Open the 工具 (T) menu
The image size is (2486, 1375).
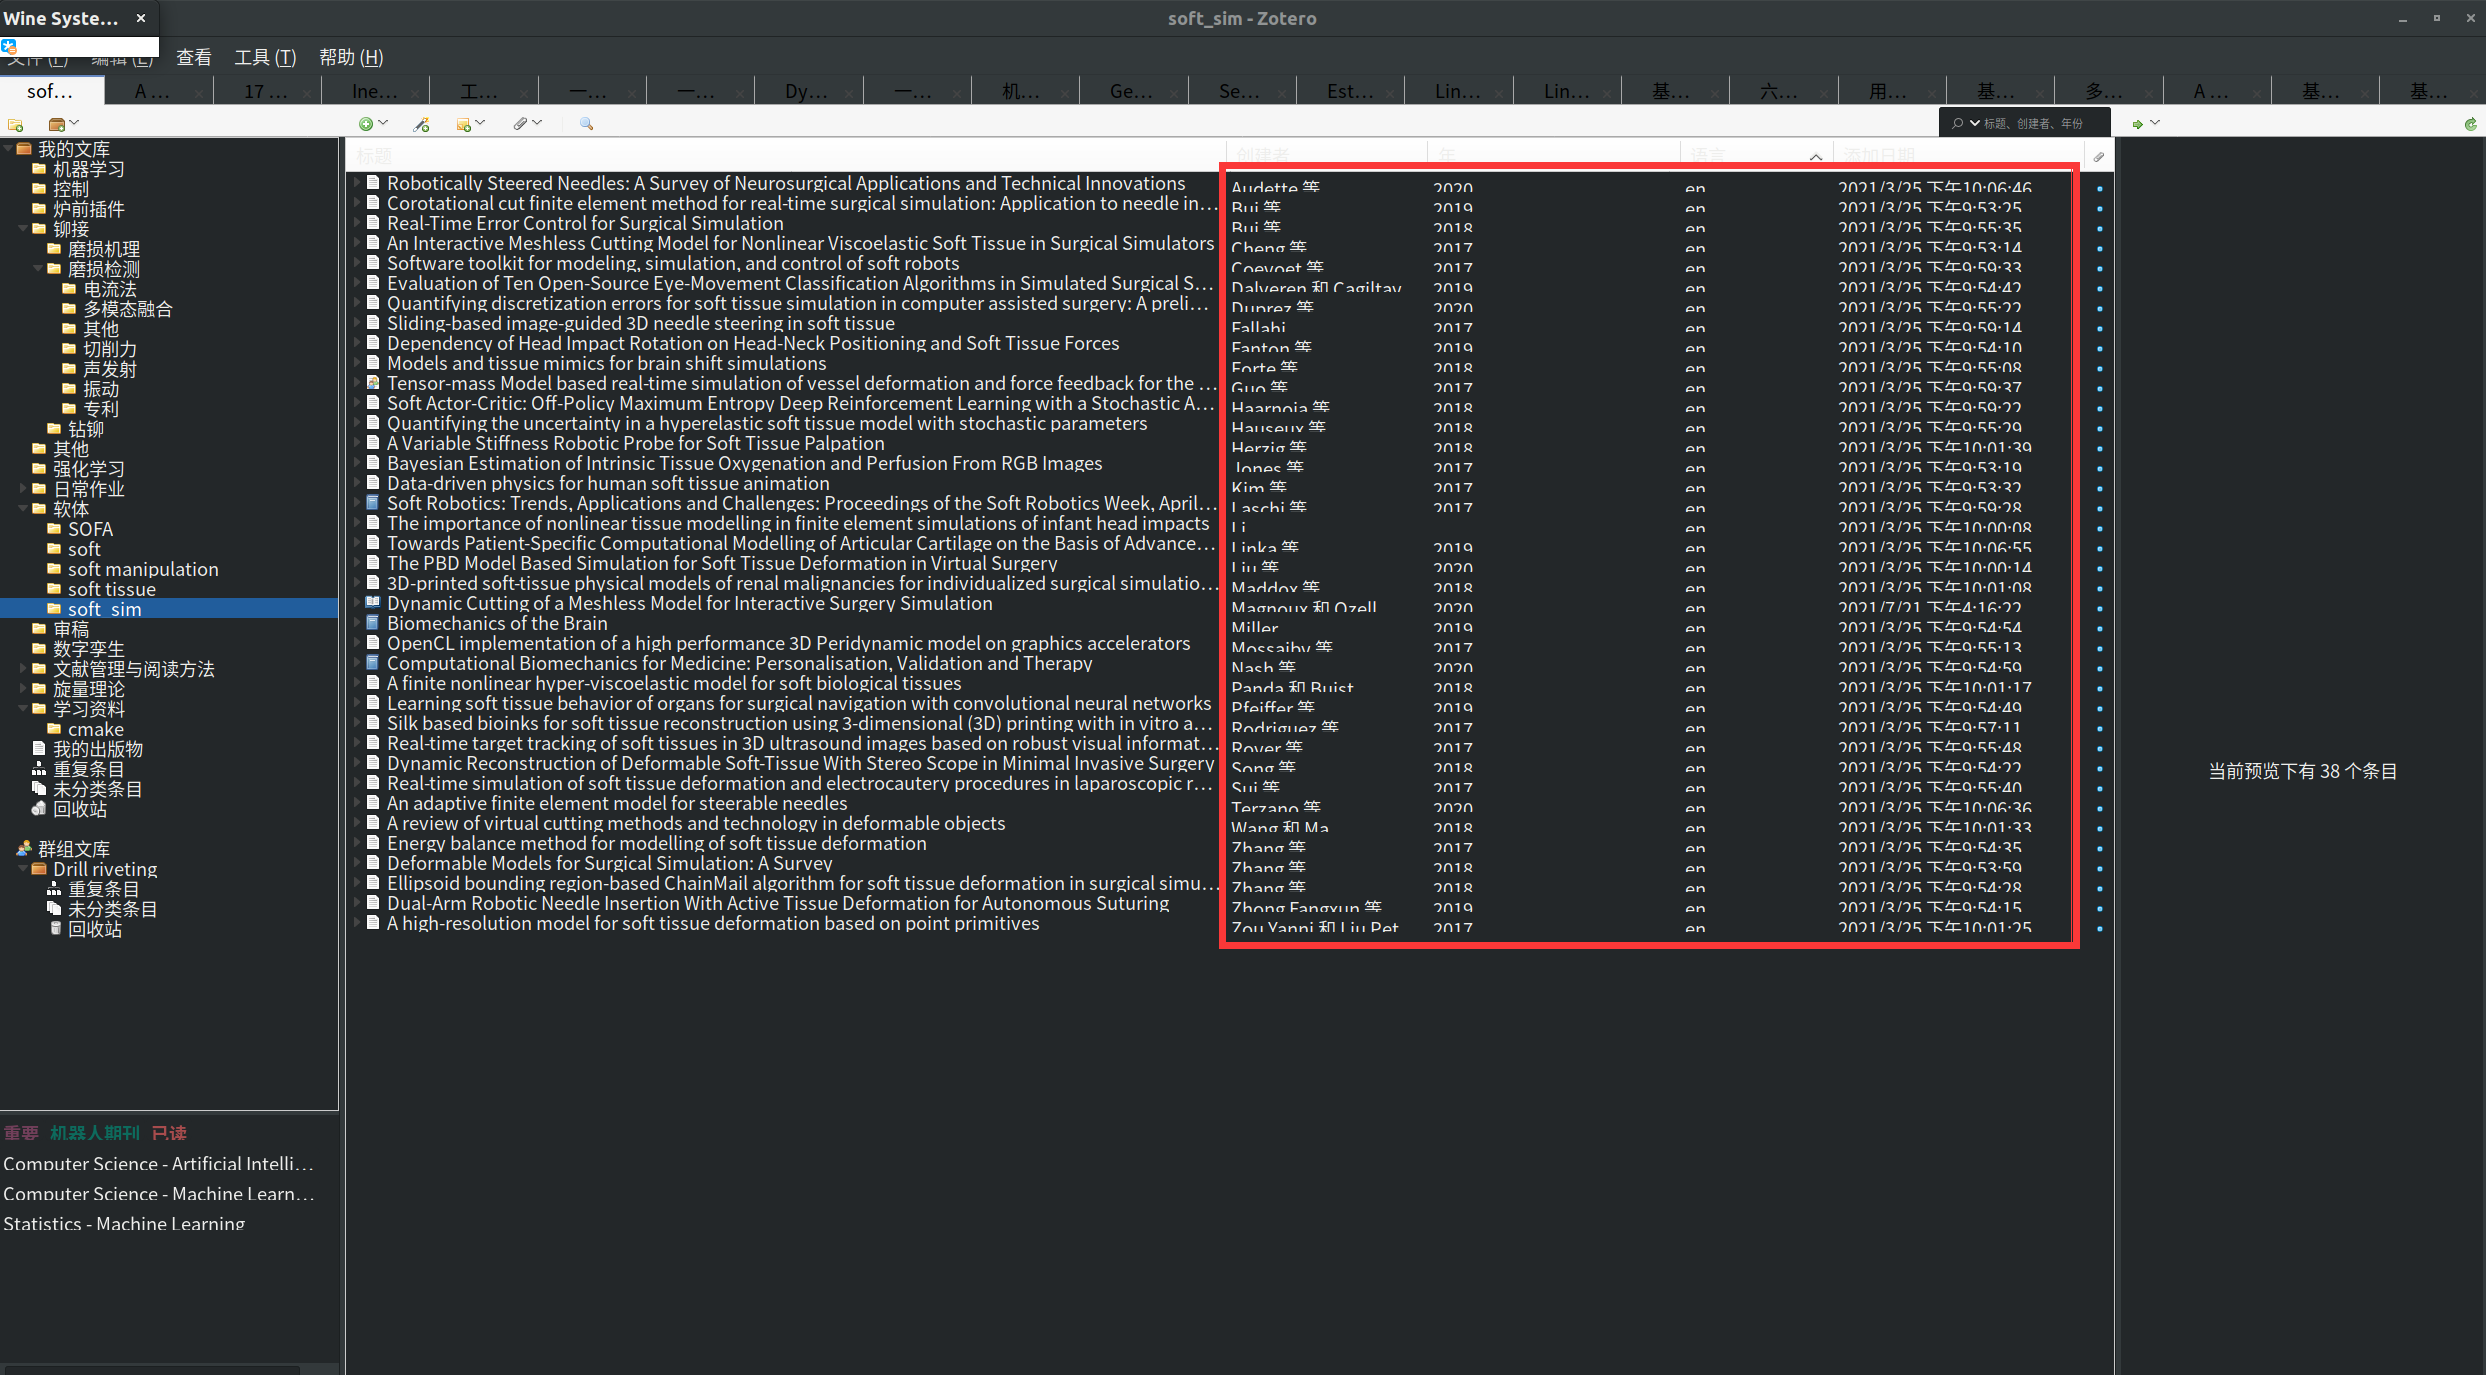265,57
